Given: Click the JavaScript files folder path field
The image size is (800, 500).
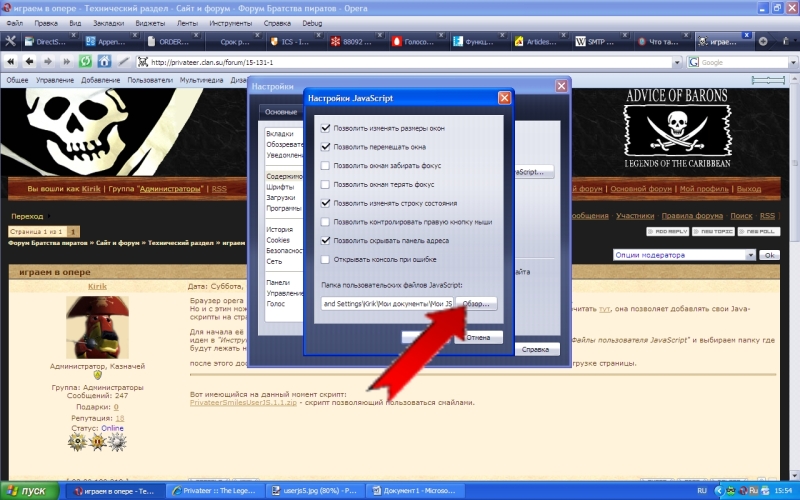Looking at the screenshot, I should click(x=387, y=304).
